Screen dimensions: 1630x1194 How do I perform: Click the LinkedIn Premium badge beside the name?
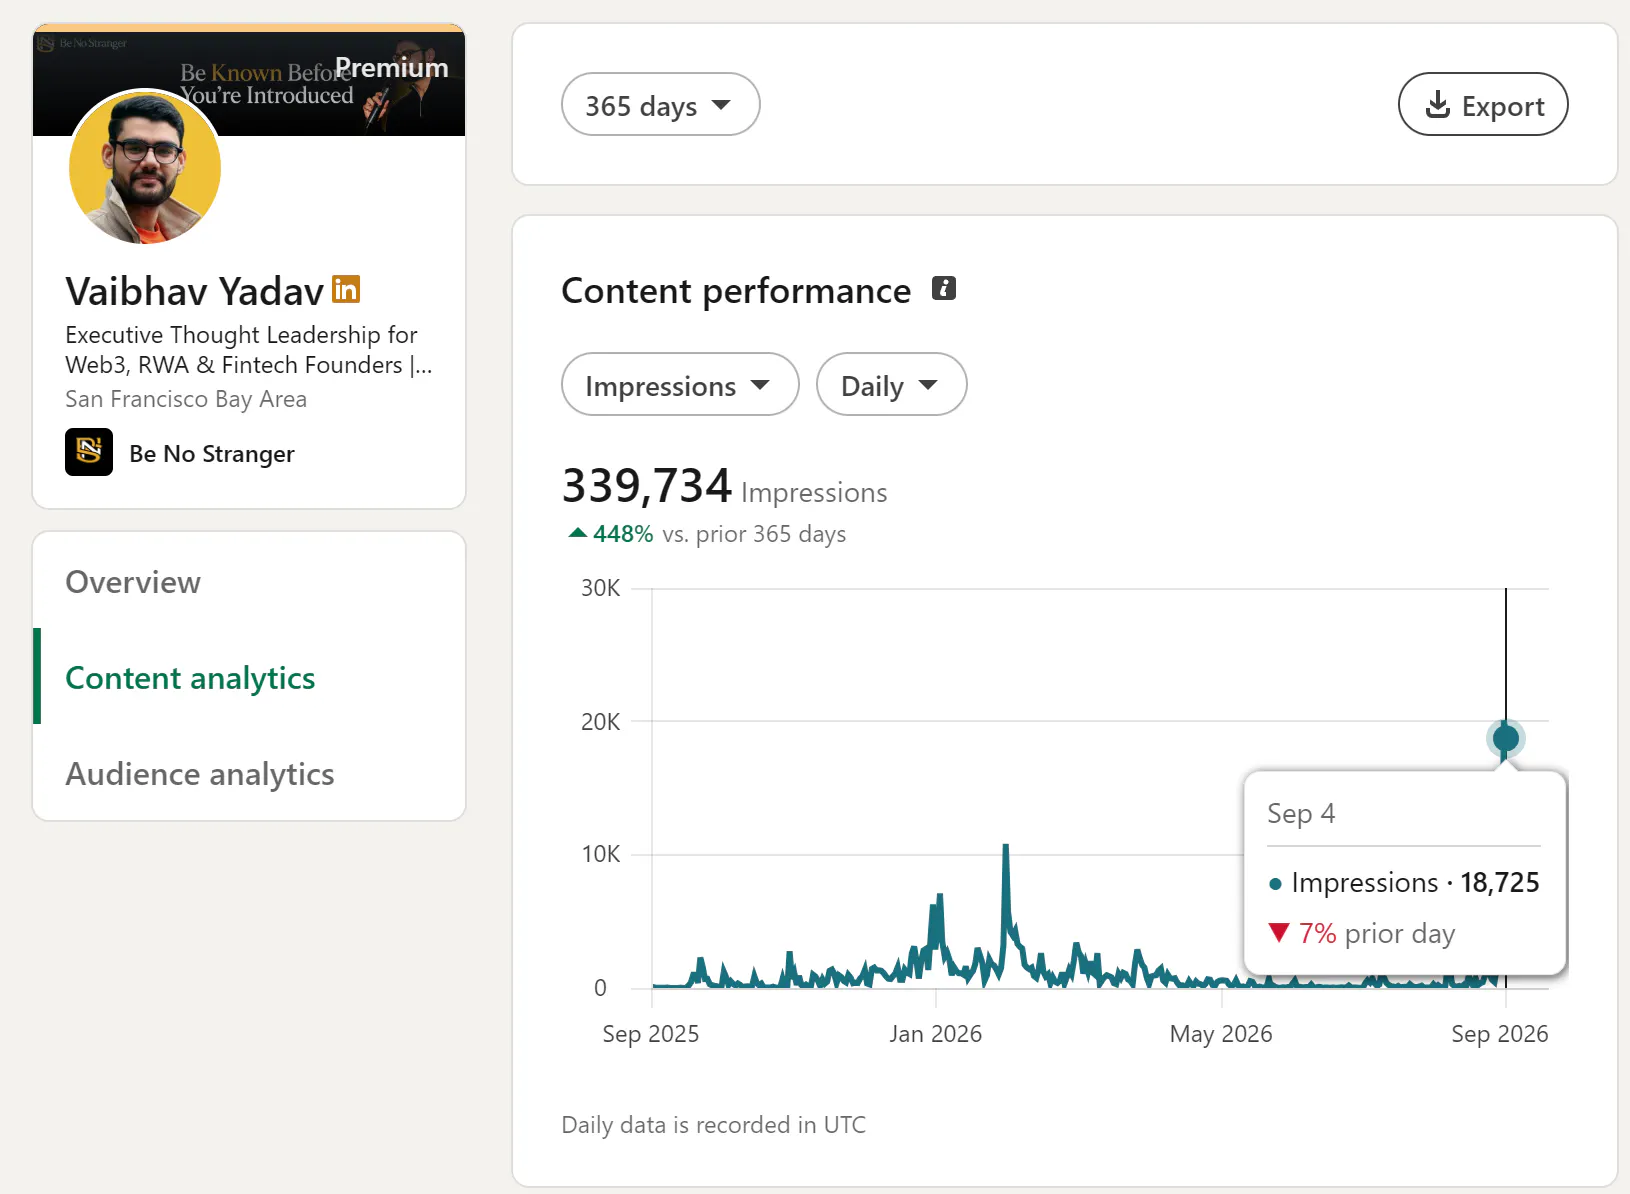pyautogui.click(x=346, y=290)
